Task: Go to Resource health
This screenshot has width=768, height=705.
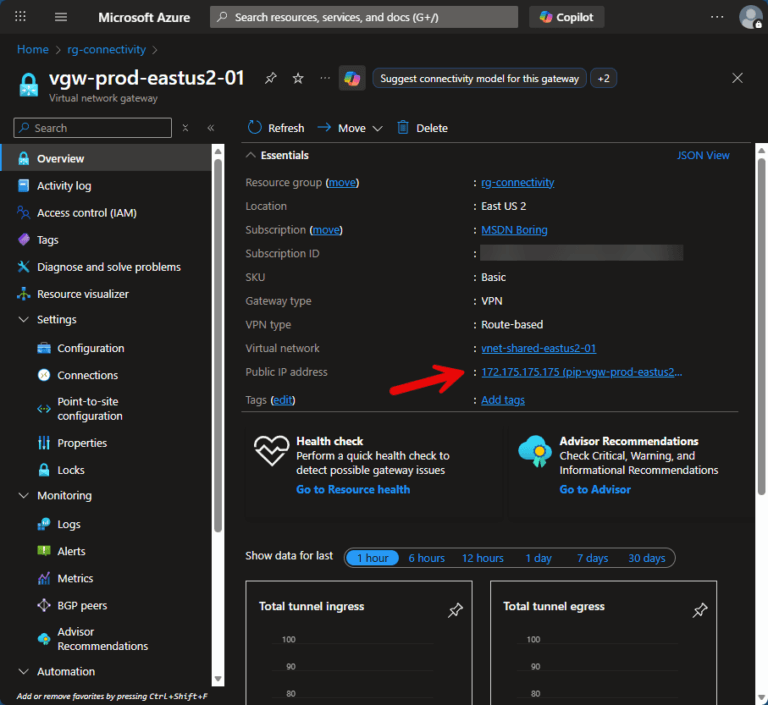Action: pos(353,489)
